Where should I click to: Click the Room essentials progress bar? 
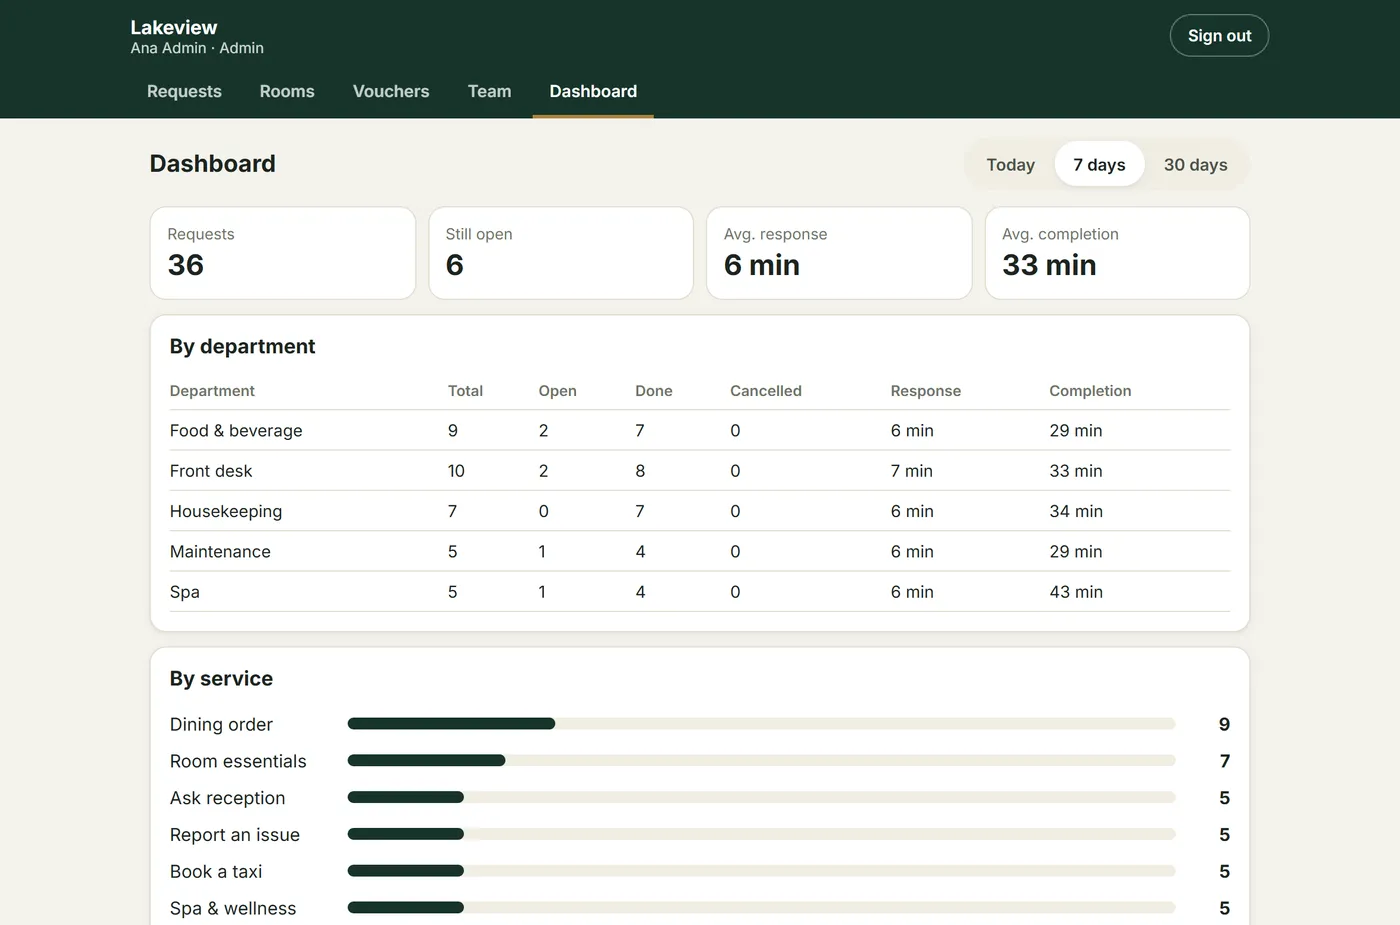coord(761,761)
